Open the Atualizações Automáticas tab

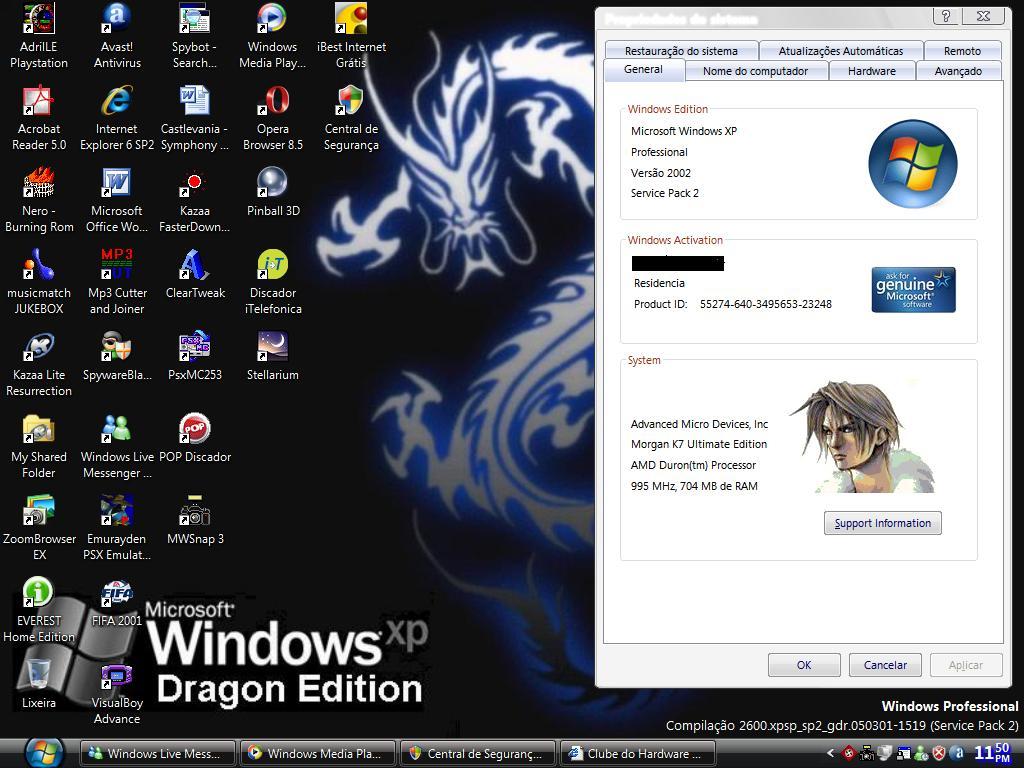(x=840, y=50)
